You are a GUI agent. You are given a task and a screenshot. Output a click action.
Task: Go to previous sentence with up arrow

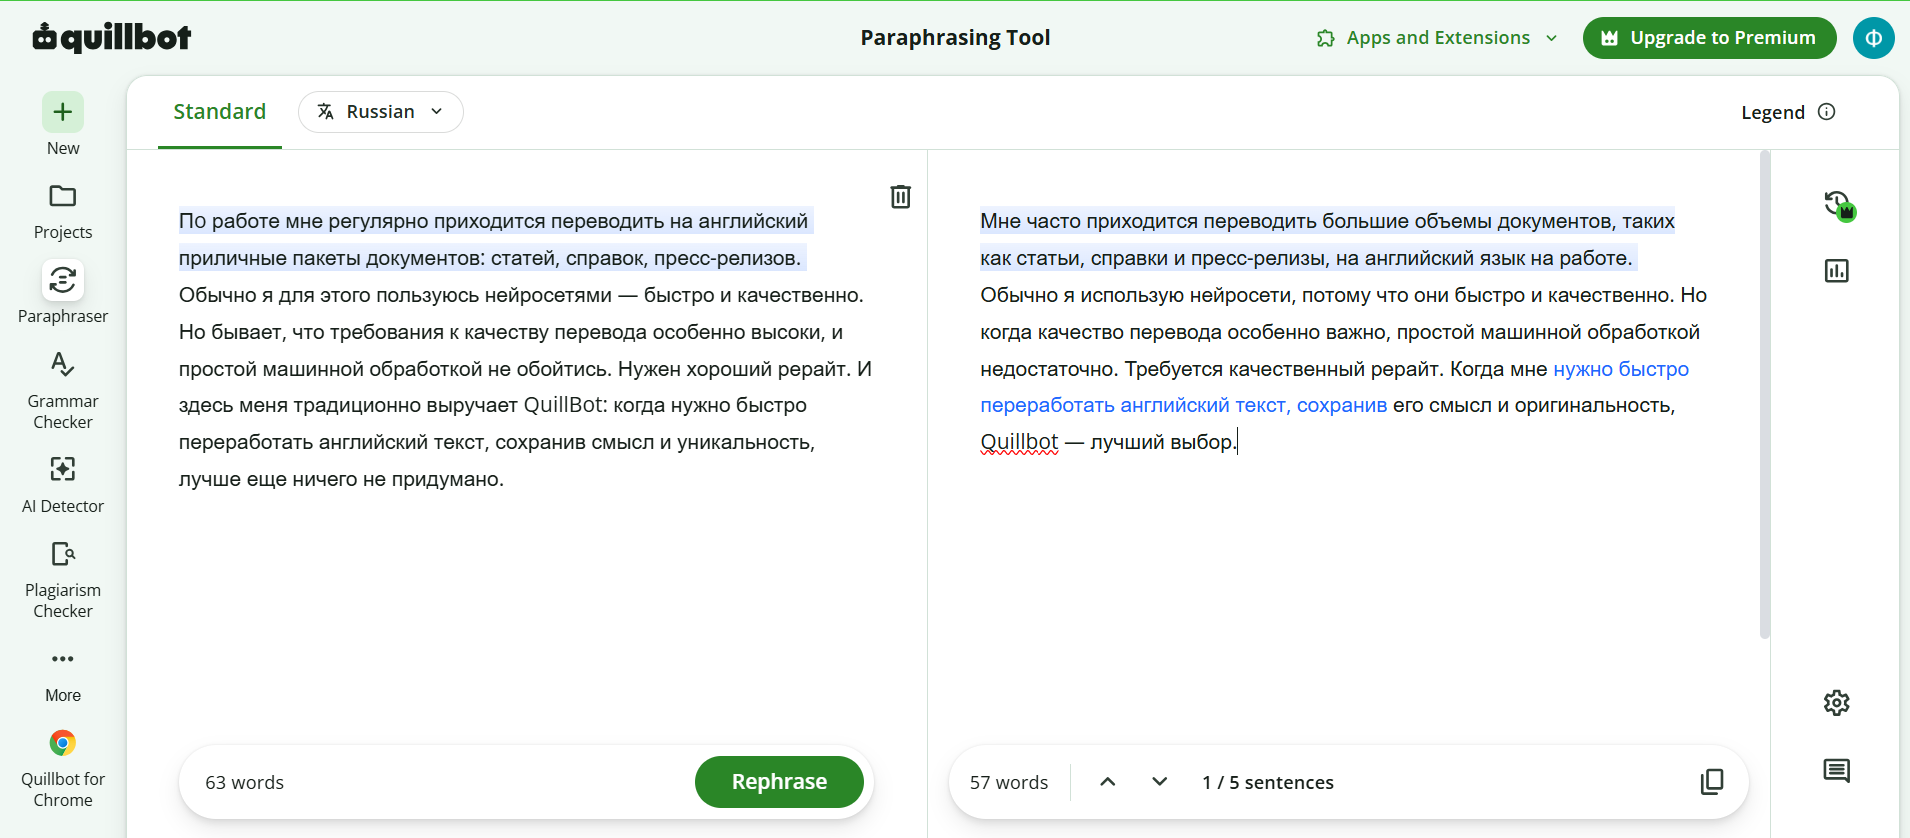[1108, 782]
